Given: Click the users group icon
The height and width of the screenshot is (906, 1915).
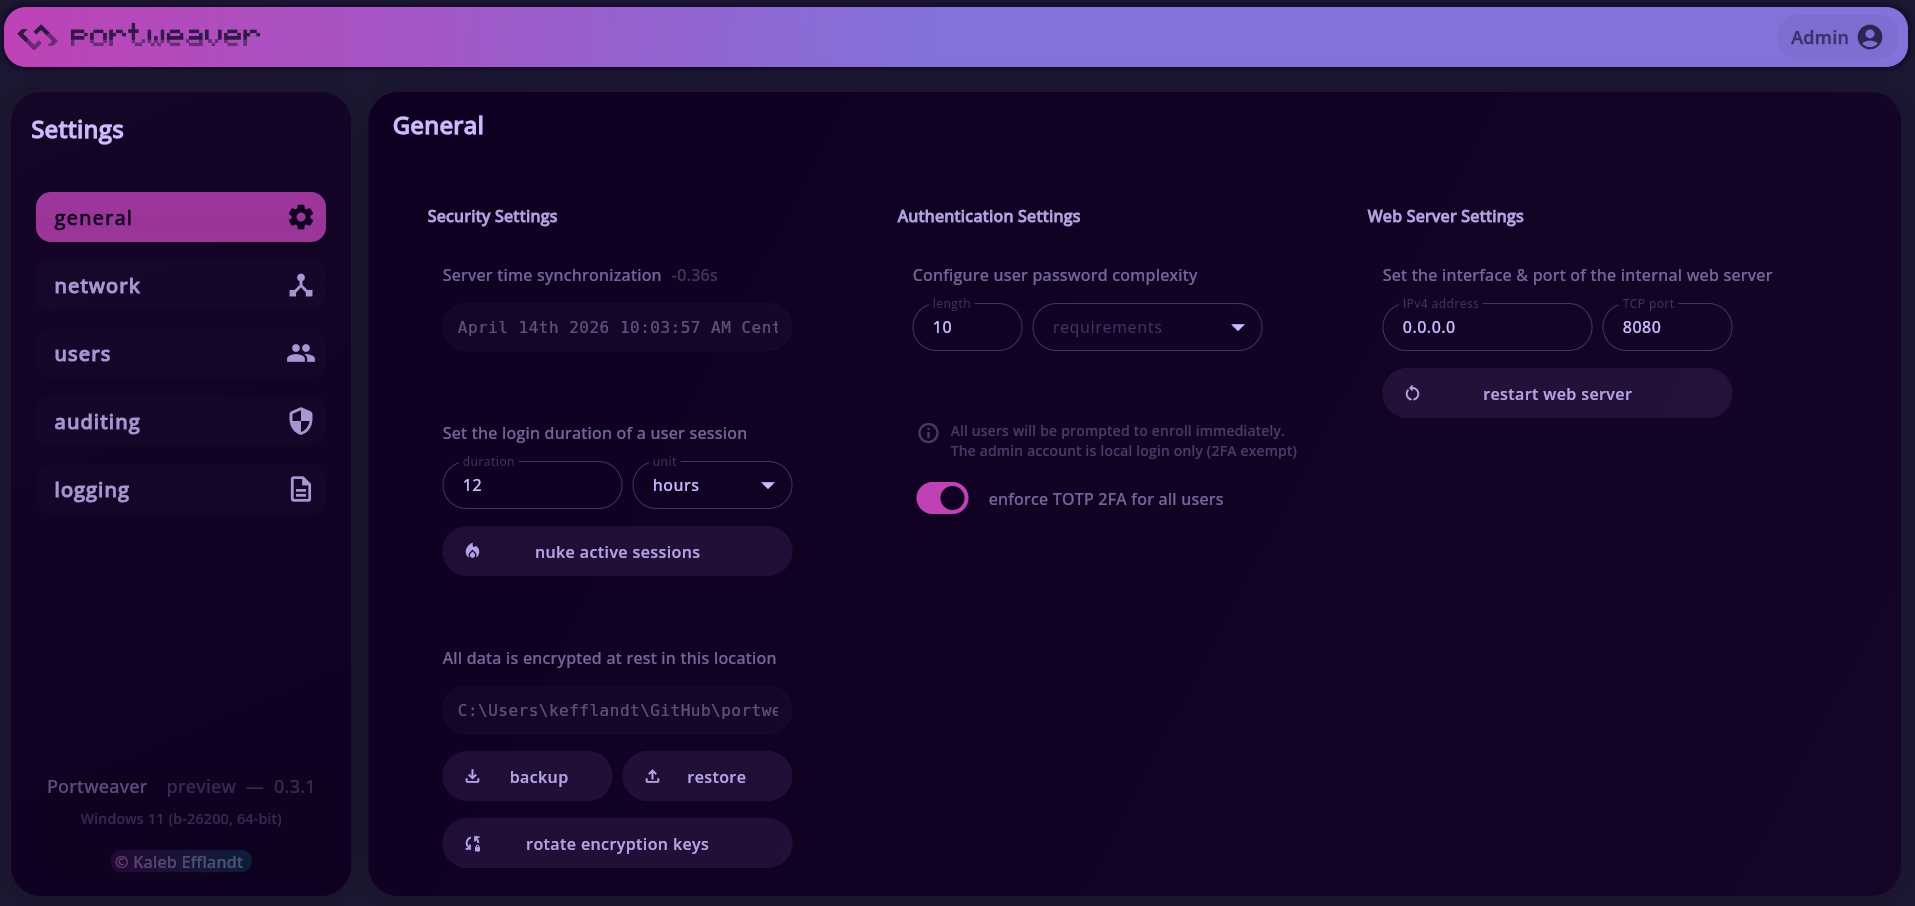Looking at the screenshot, I should [x=300, y=353].
